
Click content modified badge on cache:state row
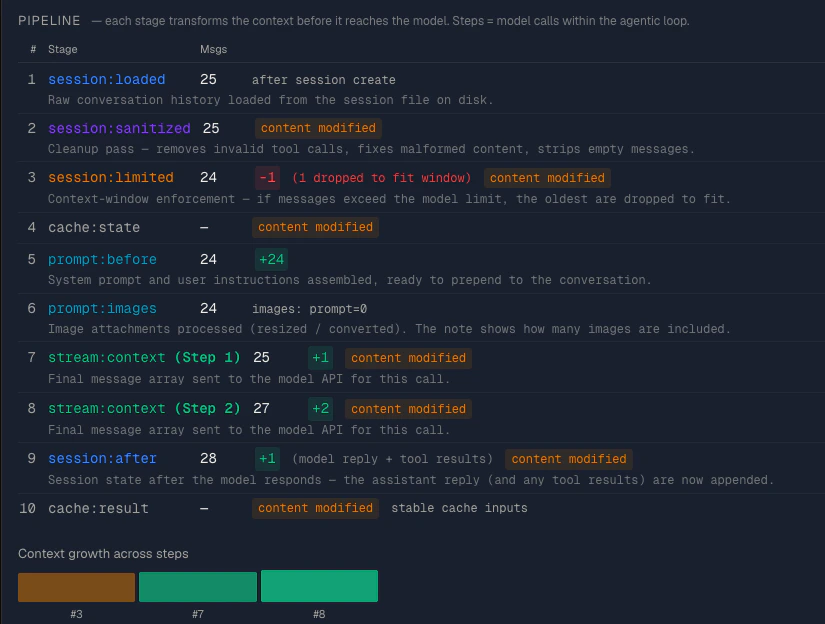(x=315, y=227)
